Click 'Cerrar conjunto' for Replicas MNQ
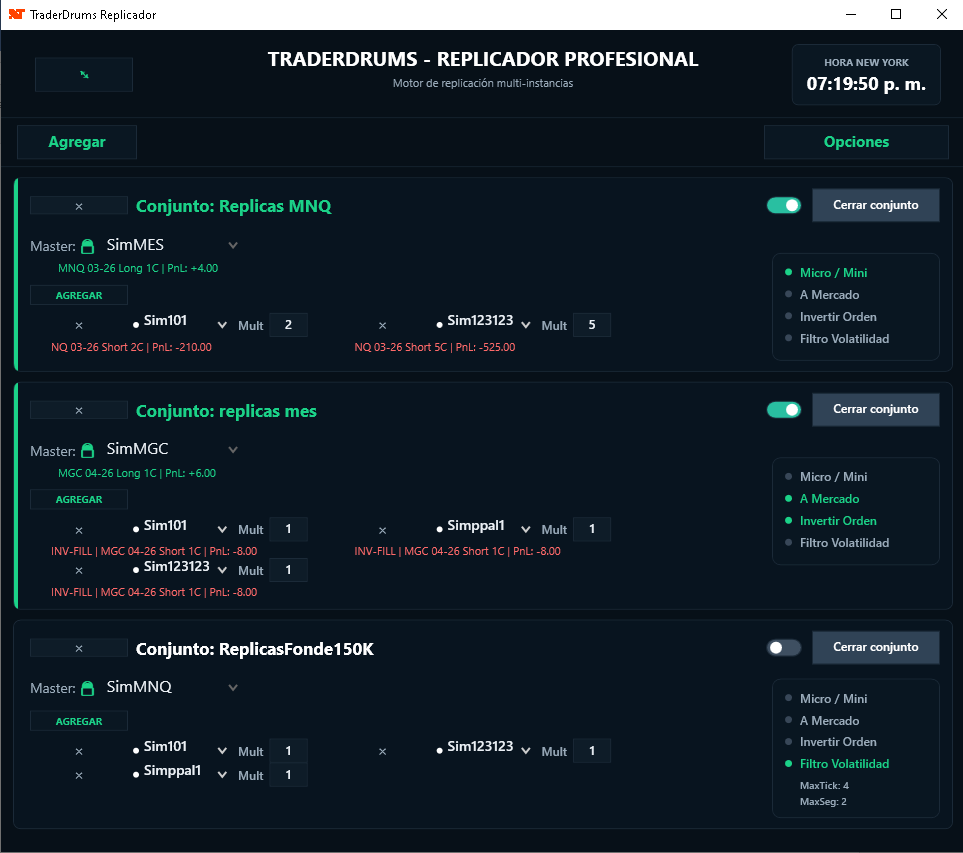This screenshot has width=963, height=853. click(x=875, y=204)
